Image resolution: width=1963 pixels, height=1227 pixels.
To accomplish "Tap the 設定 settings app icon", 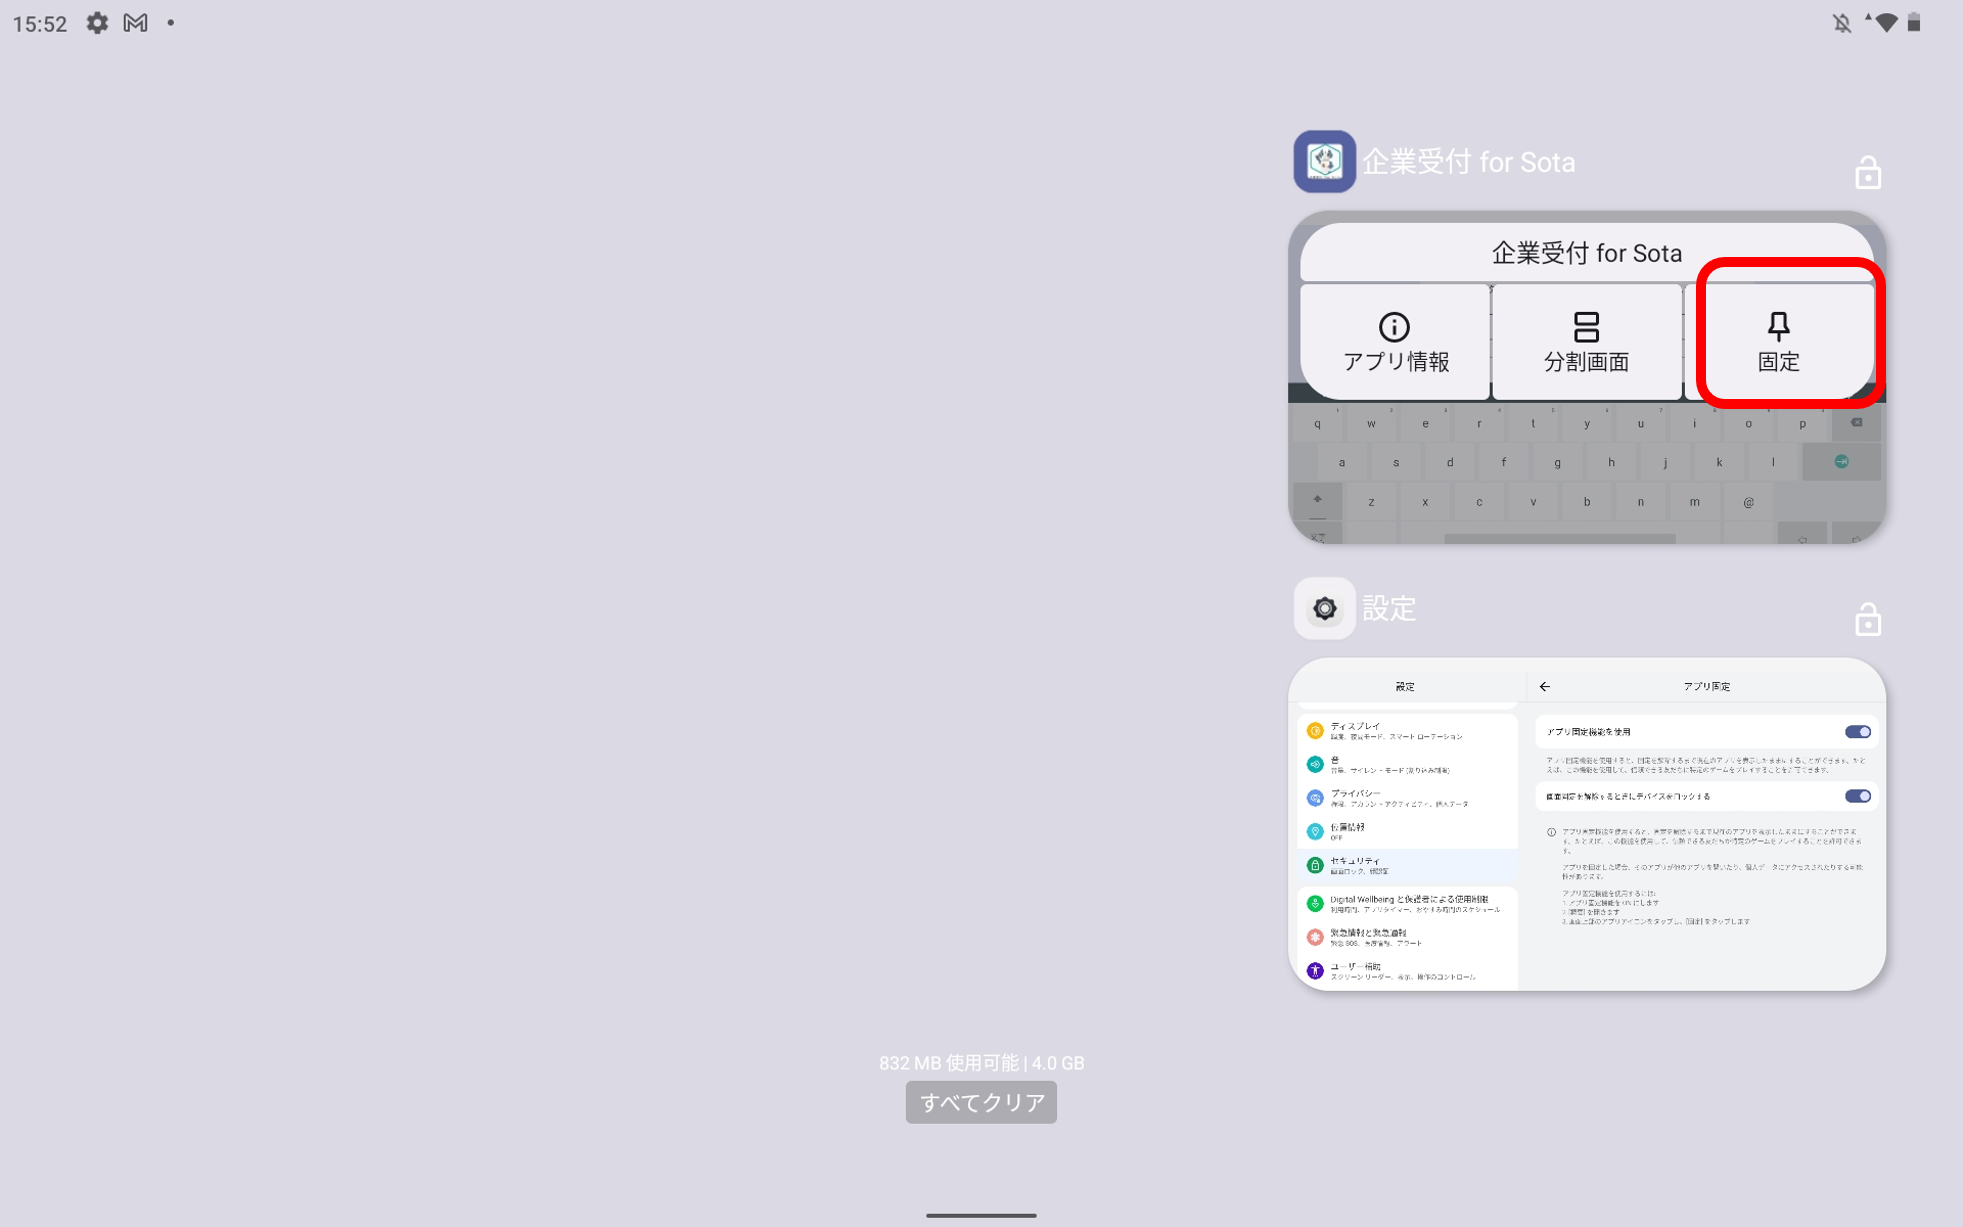I will (1324, 608).
